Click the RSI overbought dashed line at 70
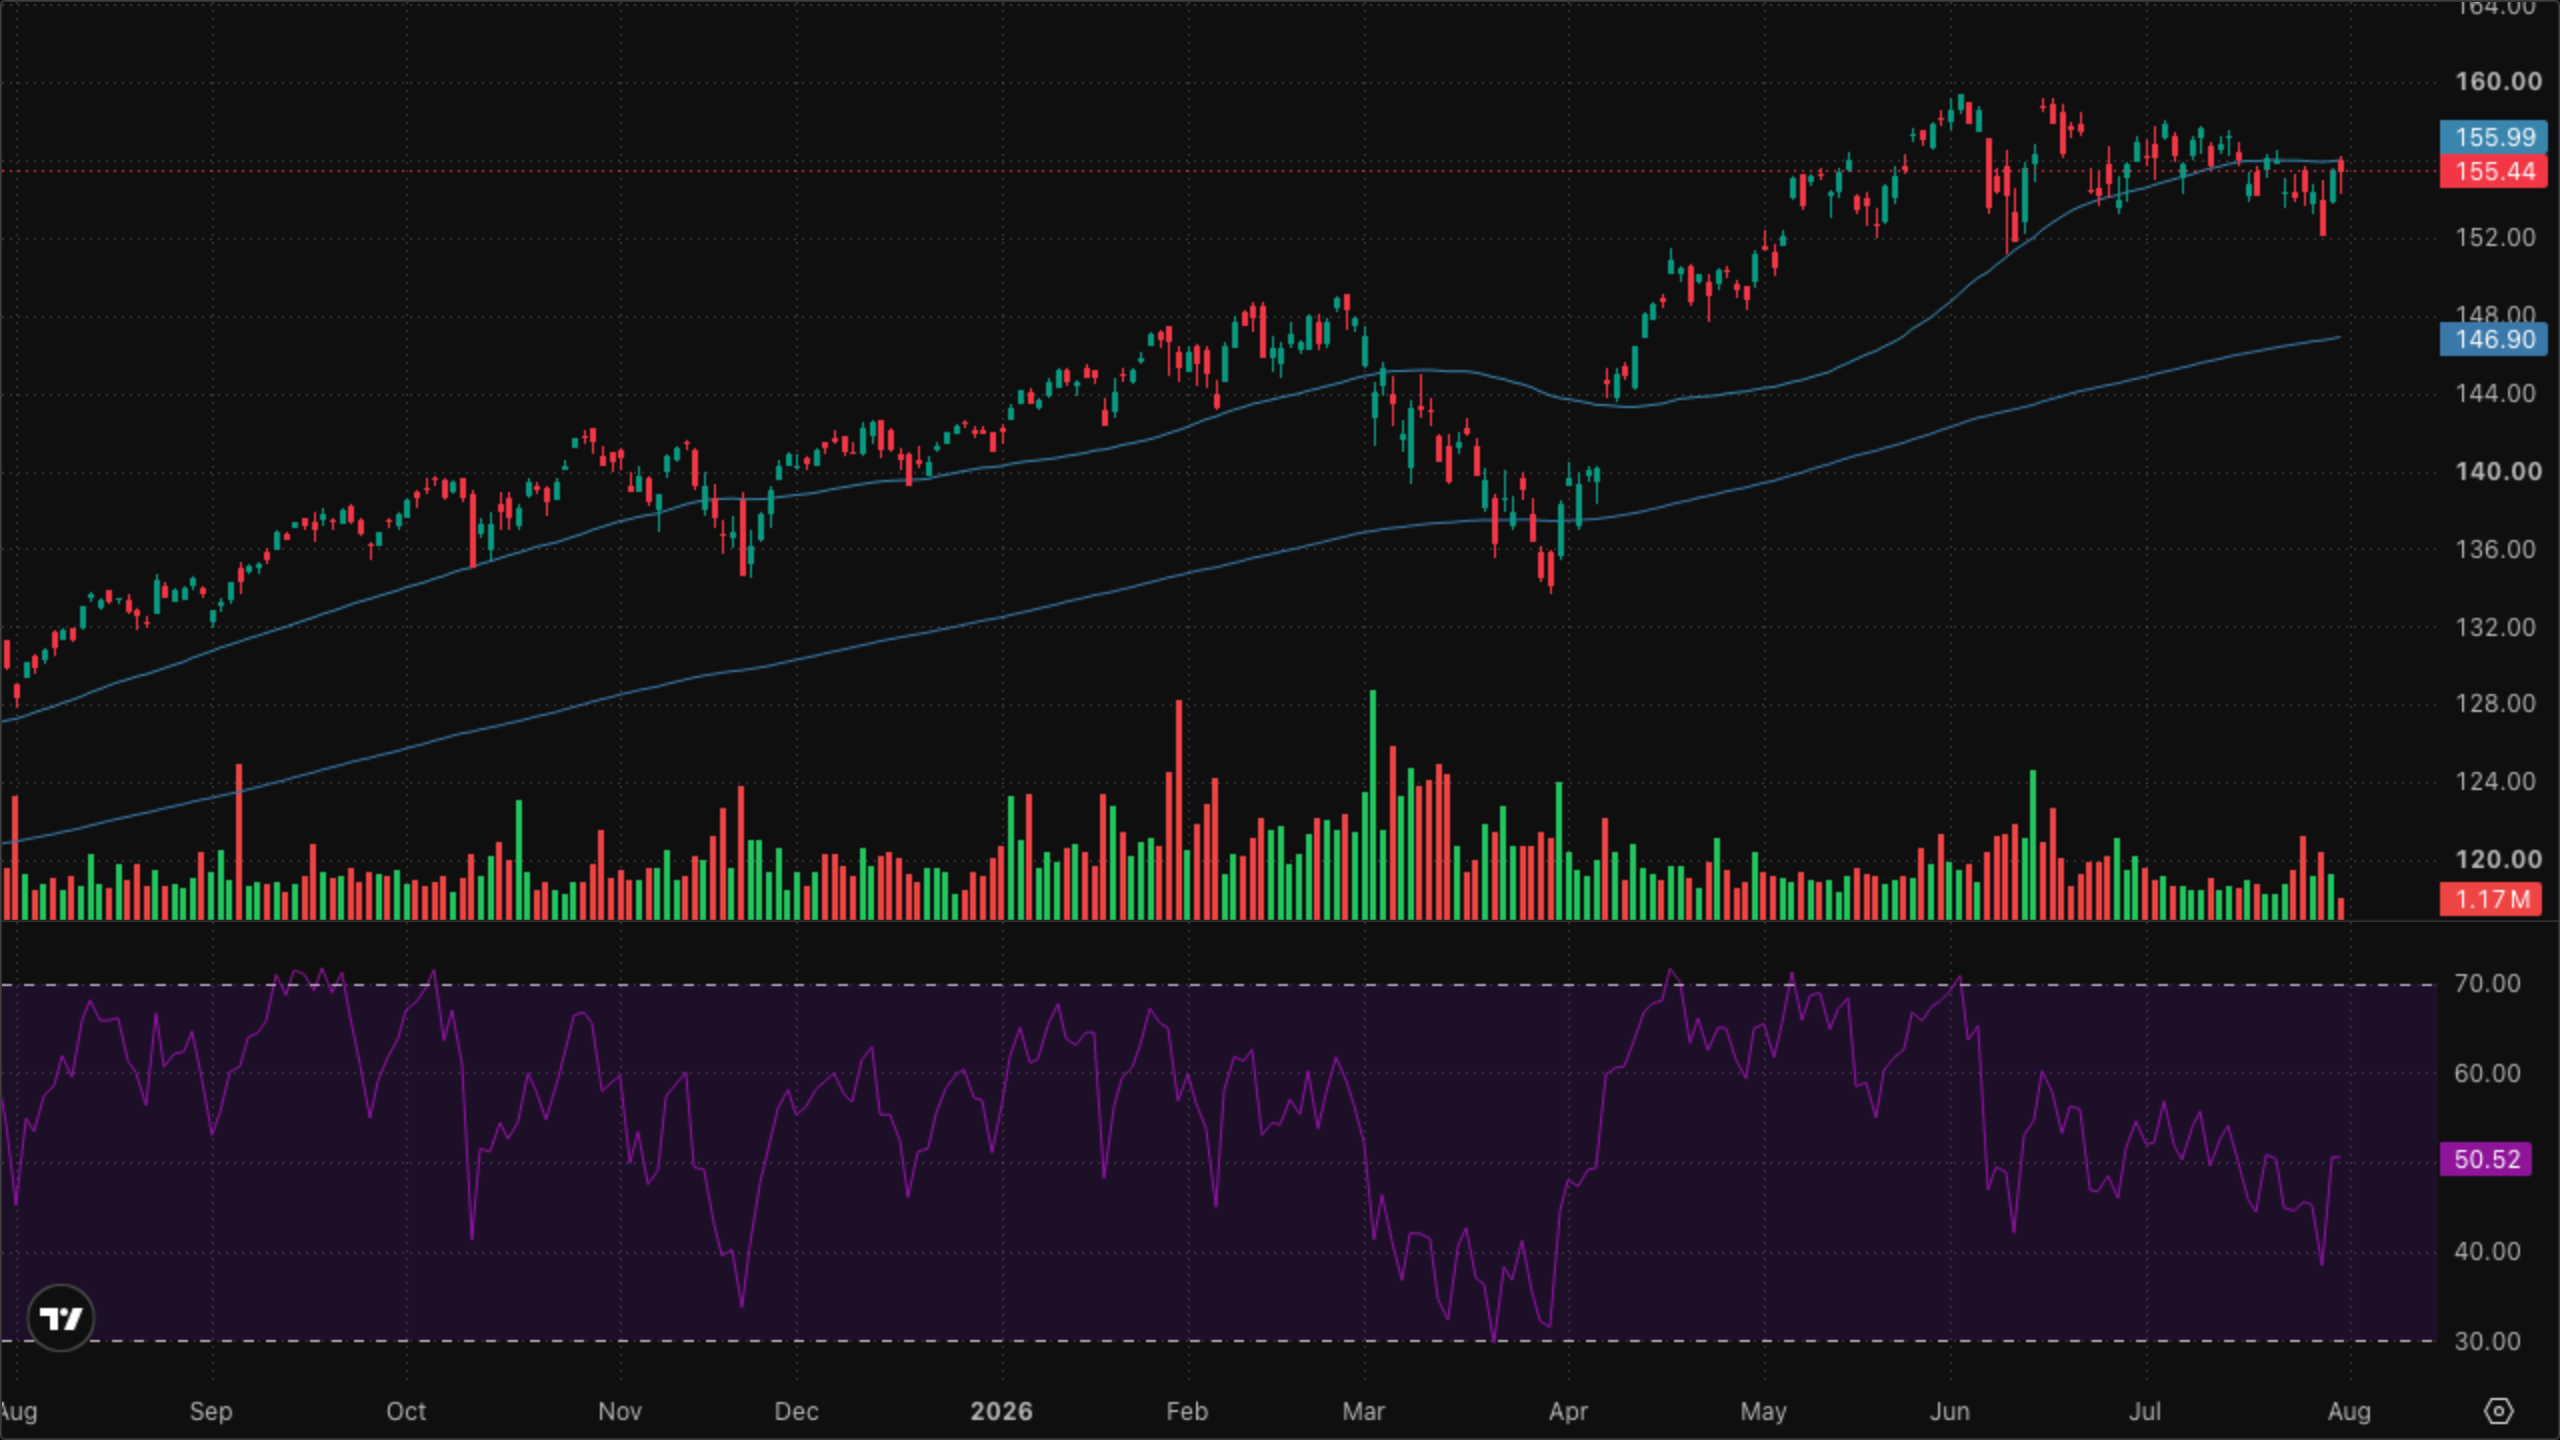2560x1440 pixels. click(x=1219, y=985)
